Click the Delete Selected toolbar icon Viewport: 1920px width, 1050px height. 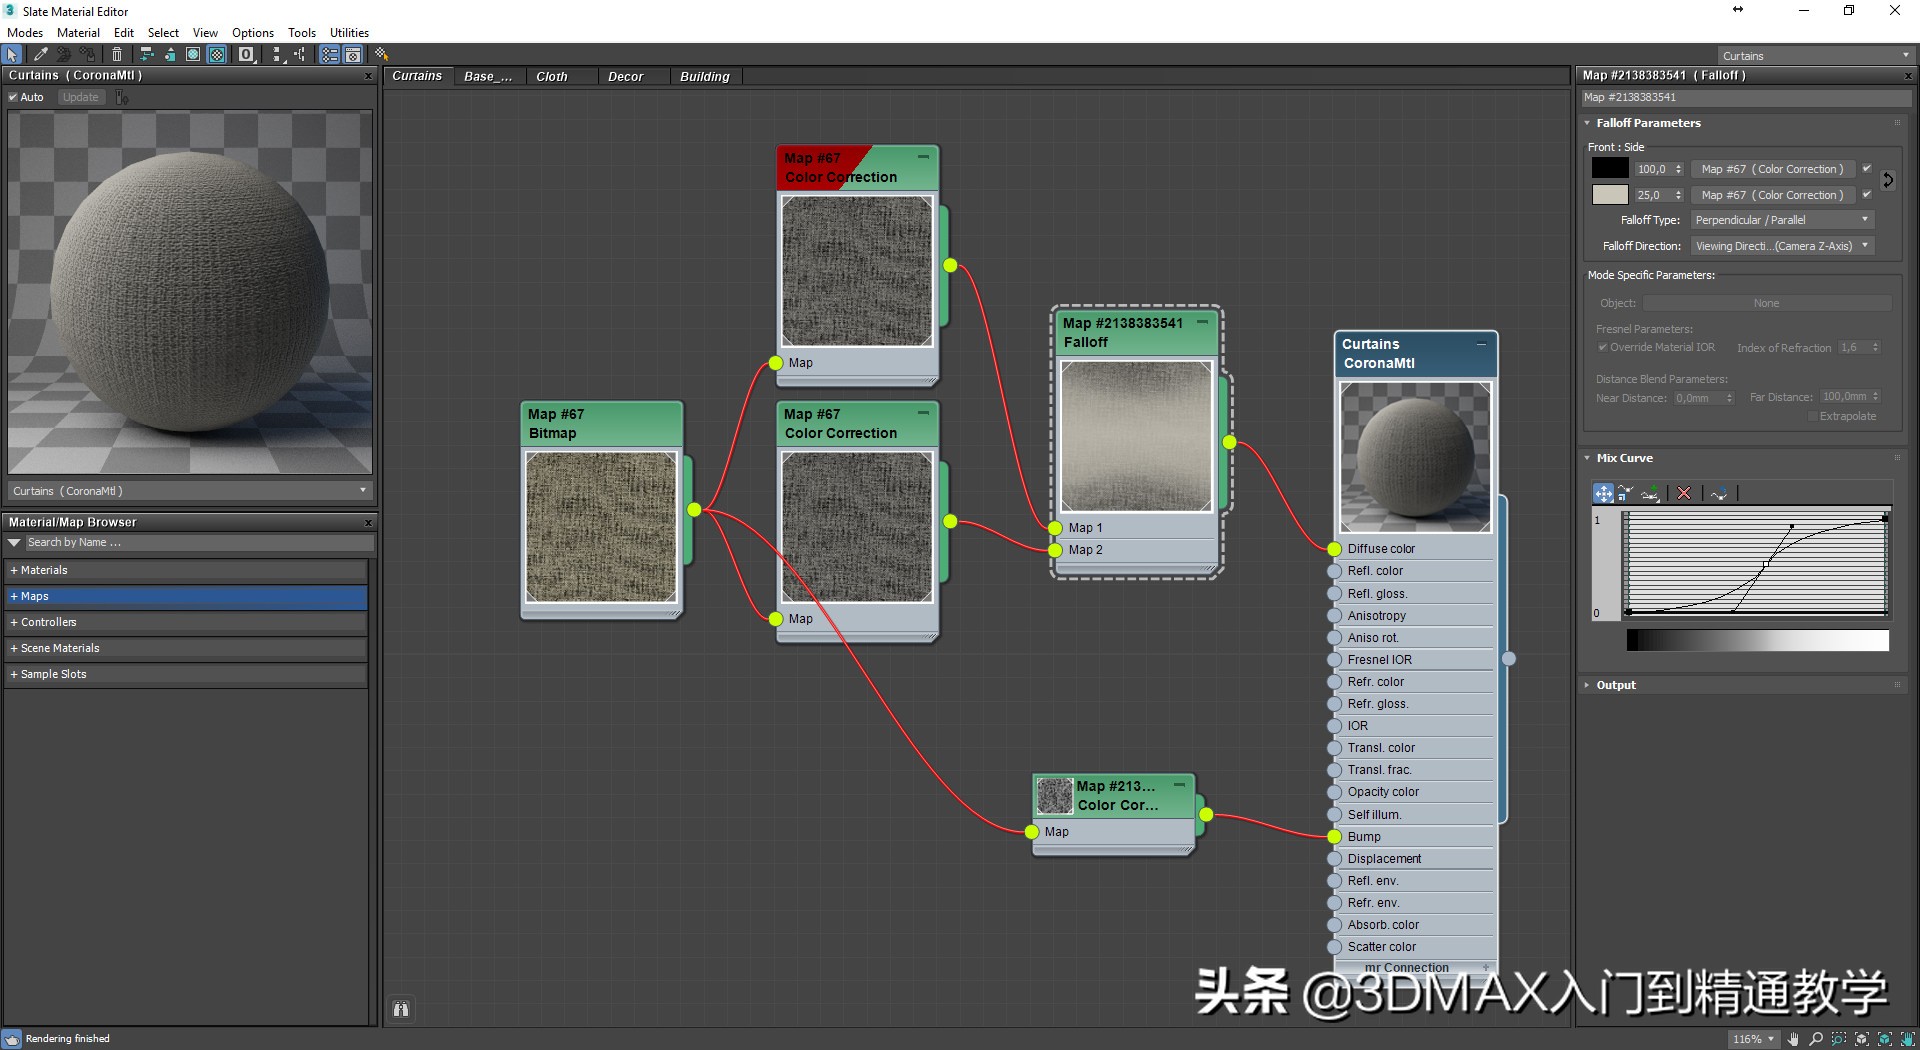point(117,55)
